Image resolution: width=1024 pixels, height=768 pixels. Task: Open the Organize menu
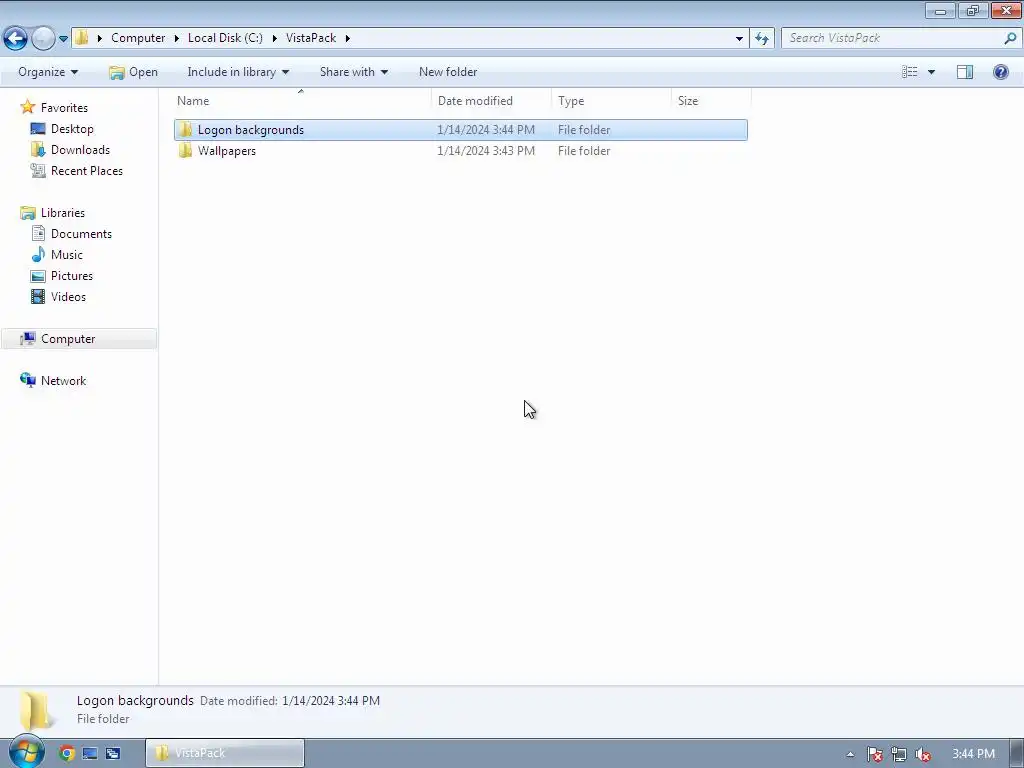(x=48, y=72)
